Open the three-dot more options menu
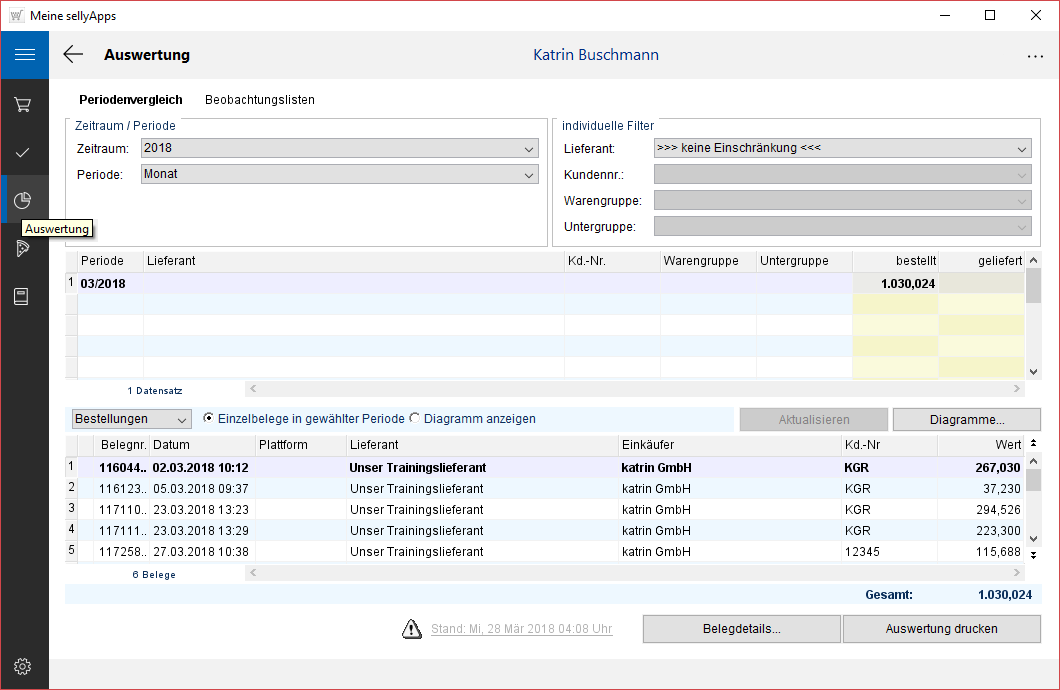 click(x=1035, y=56)
